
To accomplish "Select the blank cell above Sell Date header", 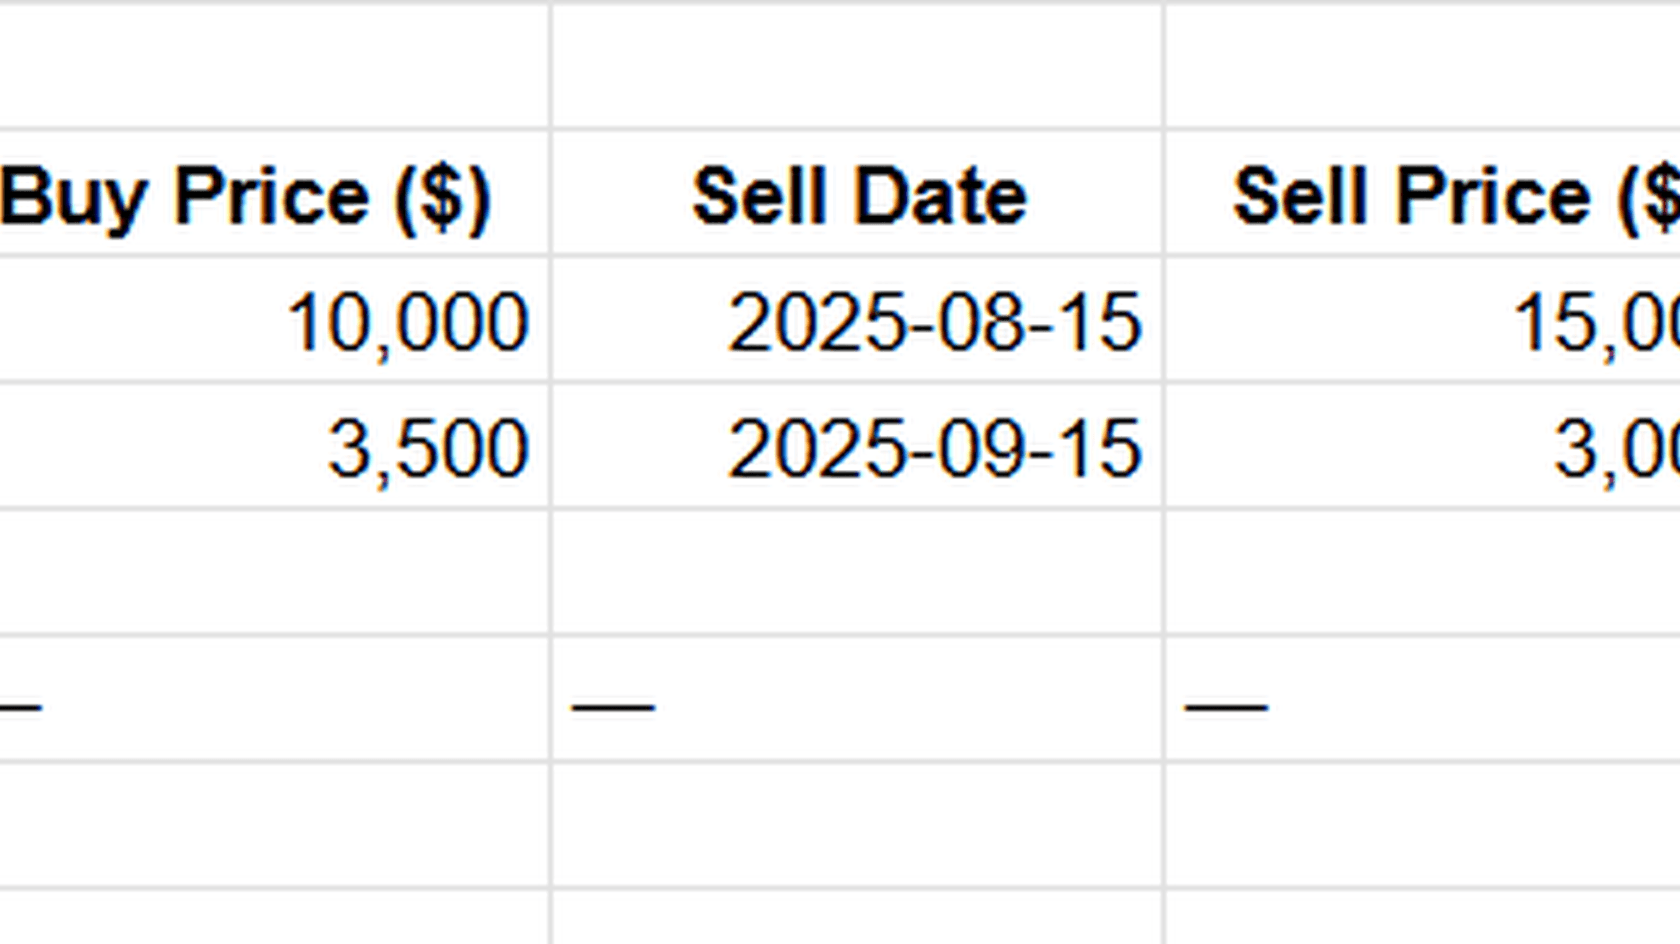I will tap(857, 66).
